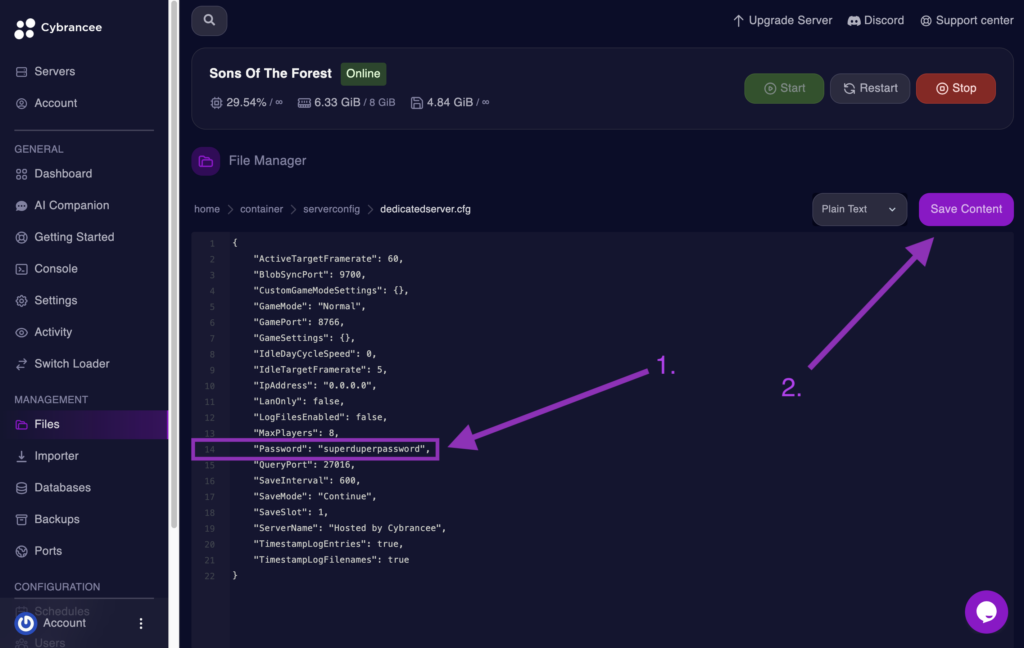The image size is (1024, 648).
Task: Open the Ports page
Action: (x=48, y=551)
